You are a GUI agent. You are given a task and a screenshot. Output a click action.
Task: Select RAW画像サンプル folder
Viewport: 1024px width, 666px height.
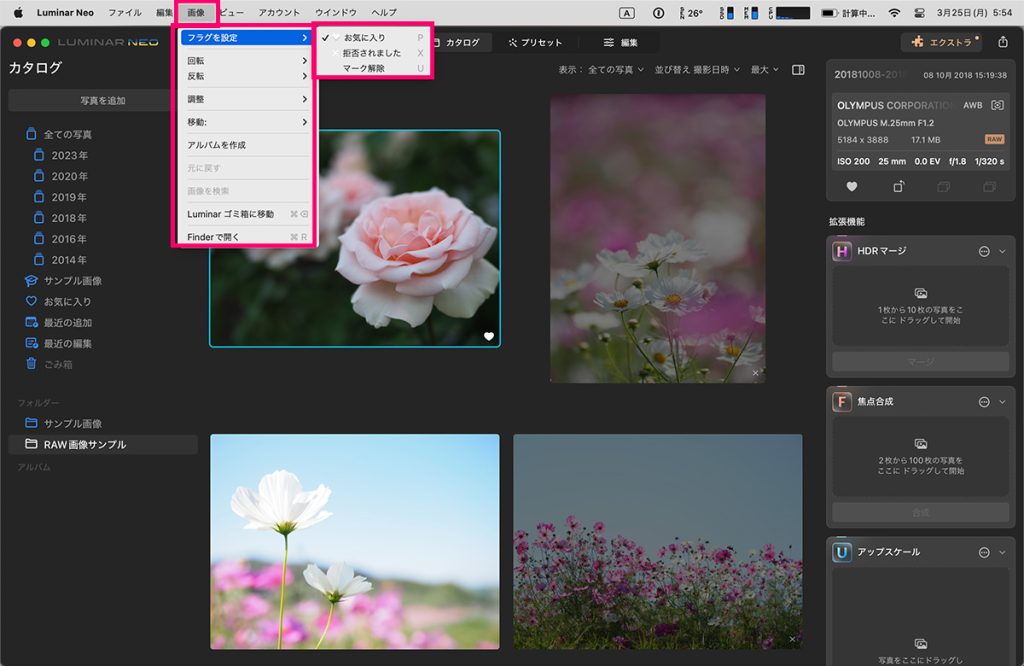click(103, 445)
